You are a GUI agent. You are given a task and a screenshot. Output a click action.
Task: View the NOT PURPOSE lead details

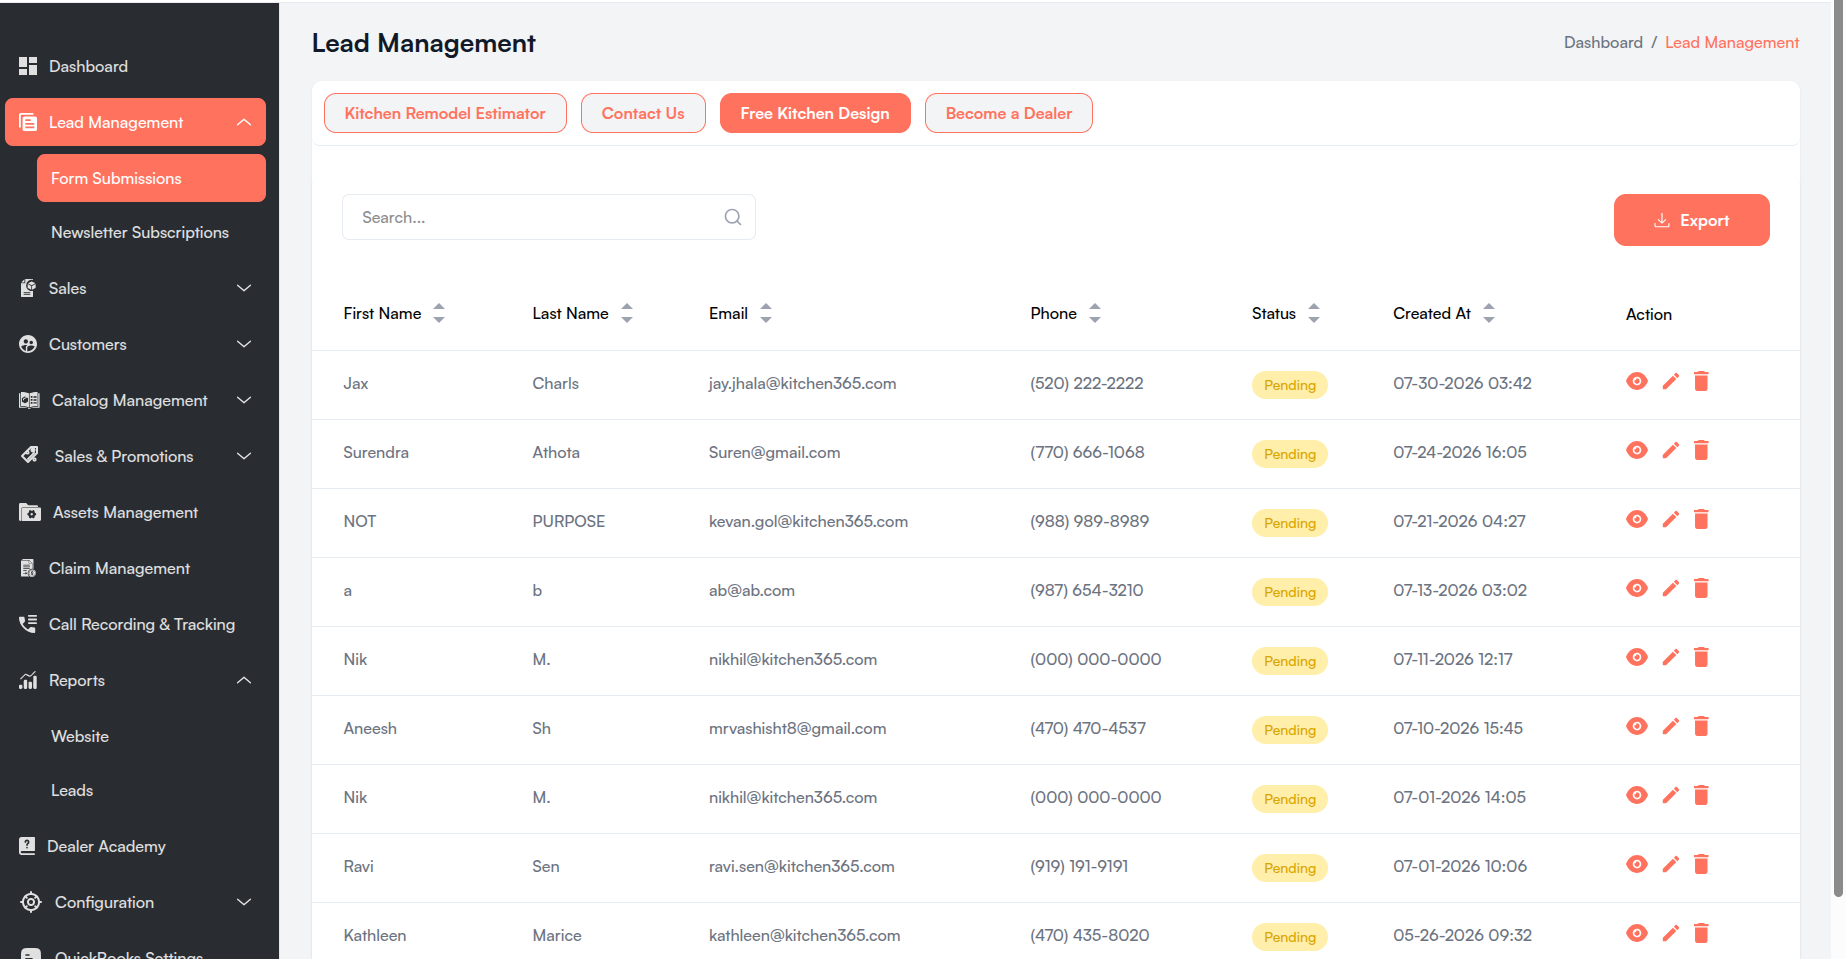(1637, 519)
